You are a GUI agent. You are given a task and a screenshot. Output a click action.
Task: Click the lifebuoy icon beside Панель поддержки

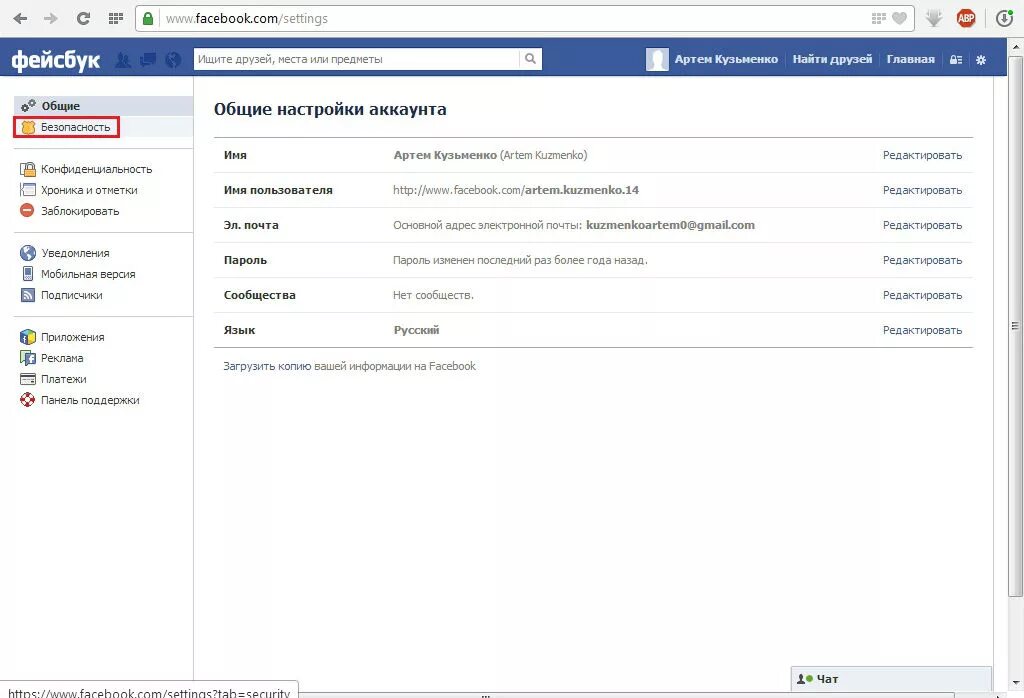[x=27, y=400]
